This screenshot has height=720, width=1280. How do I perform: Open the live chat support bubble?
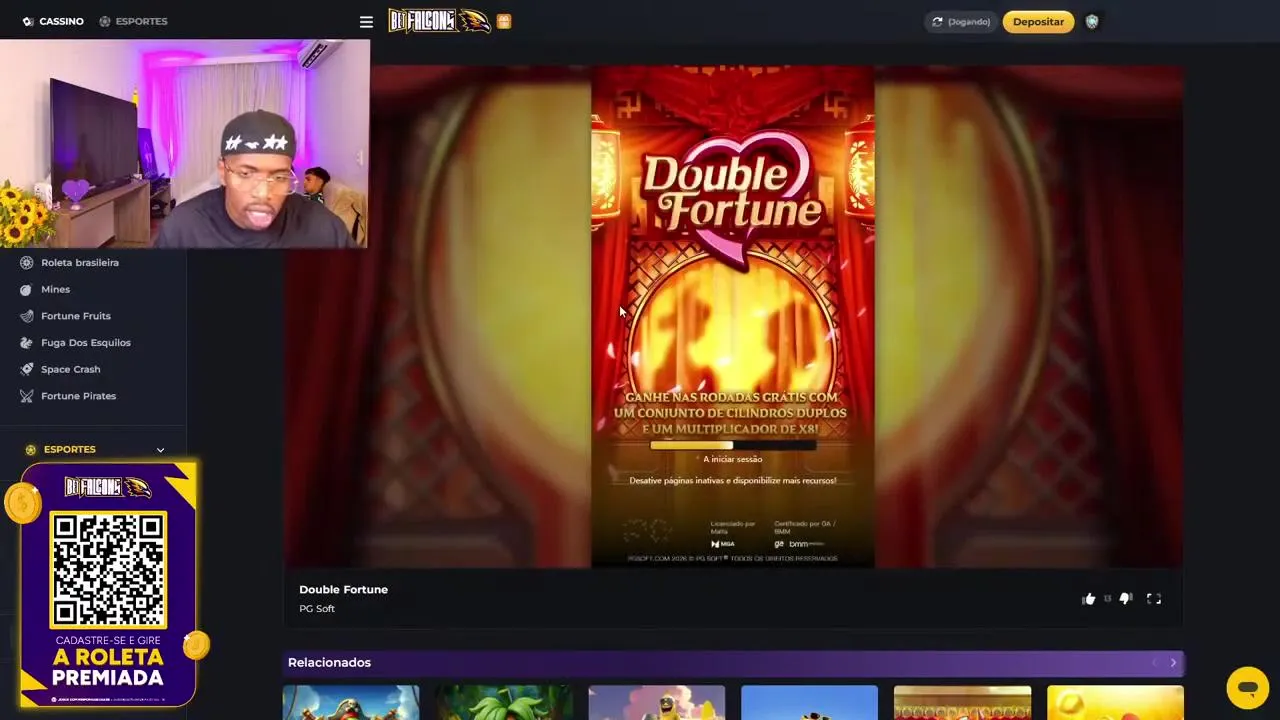[x=1247, y=688]
